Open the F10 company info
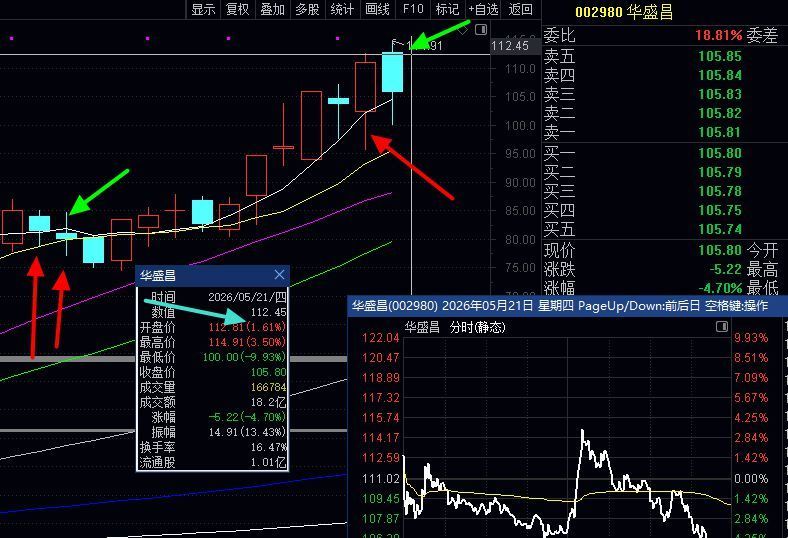788x538 pixels. (413, 9)
